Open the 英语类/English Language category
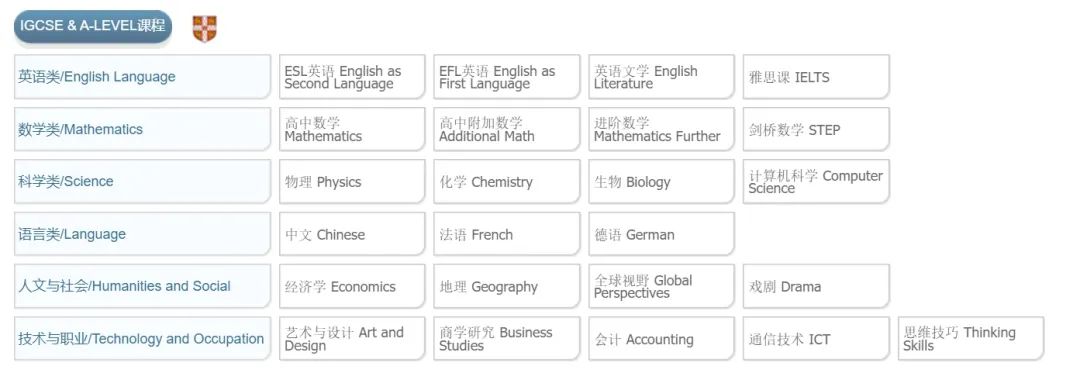 click(143, 77)
